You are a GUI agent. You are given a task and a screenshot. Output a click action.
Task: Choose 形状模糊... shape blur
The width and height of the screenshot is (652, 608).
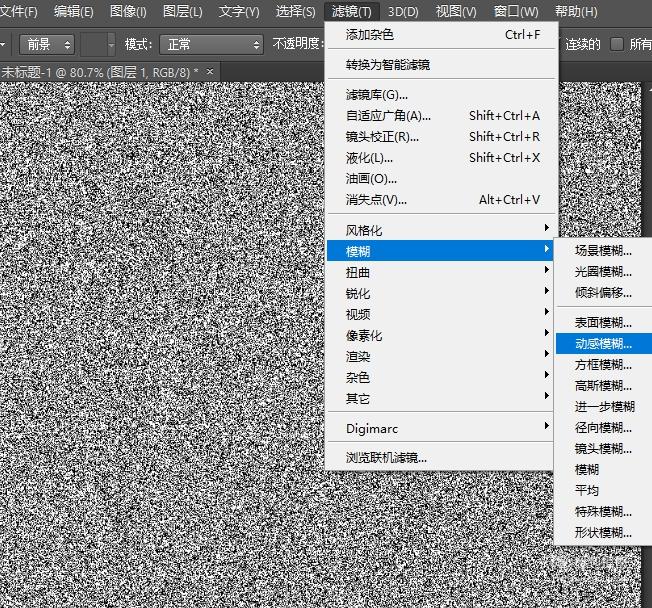click(604, 532)
